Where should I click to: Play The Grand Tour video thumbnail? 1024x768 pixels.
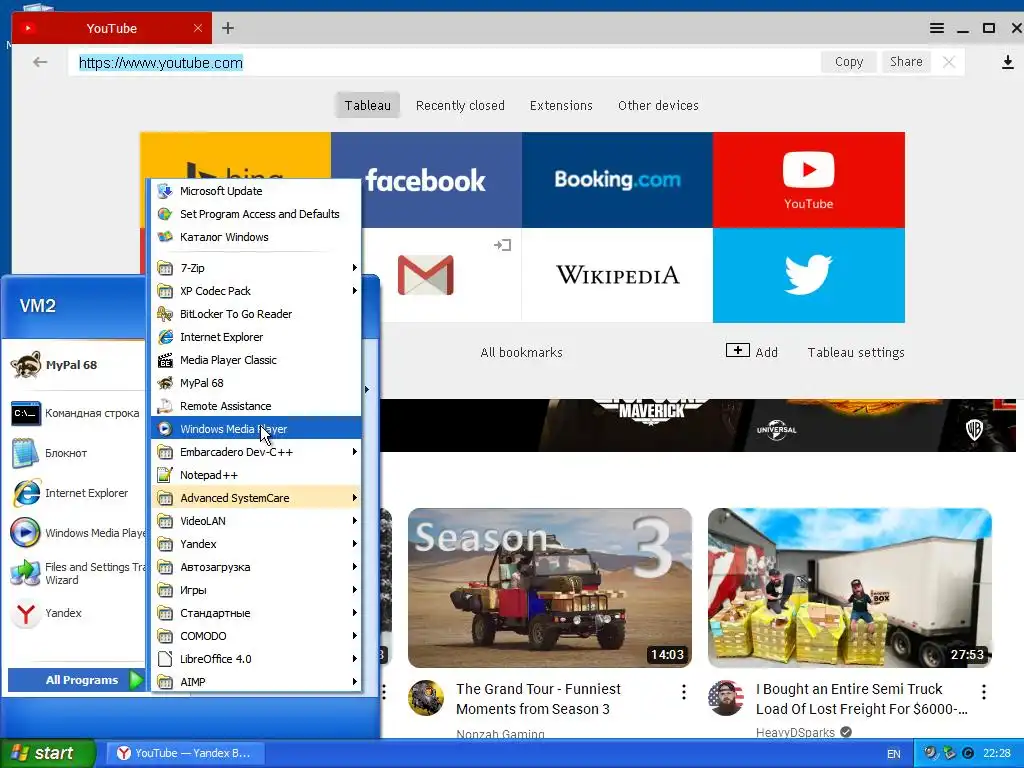pyautogui.click(x=550, y=588)
